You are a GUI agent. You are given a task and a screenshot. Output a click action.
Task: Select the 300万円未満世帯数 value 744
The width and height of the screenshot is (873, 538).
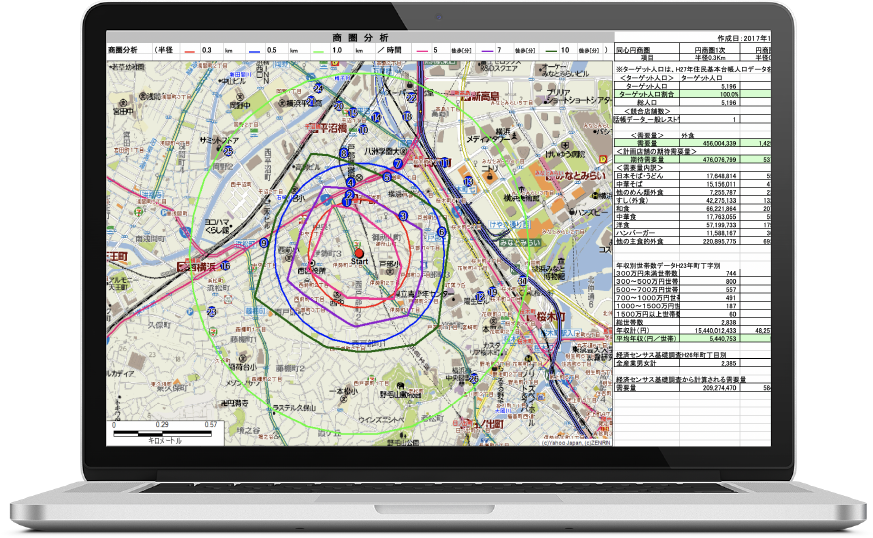click(x=710, y=273)
